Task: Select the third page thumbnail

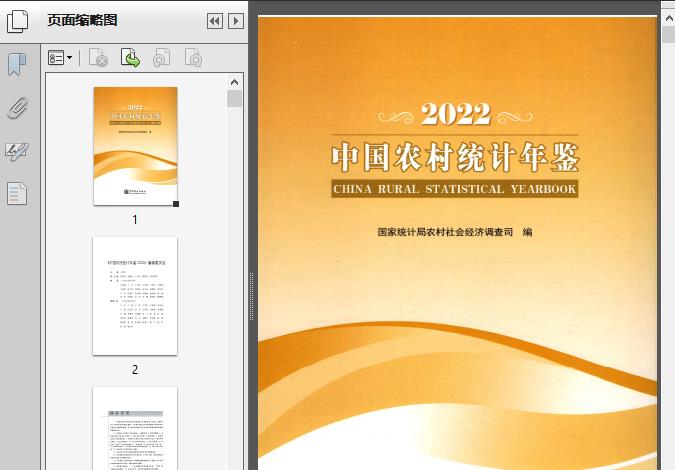Action: point(135,428)
